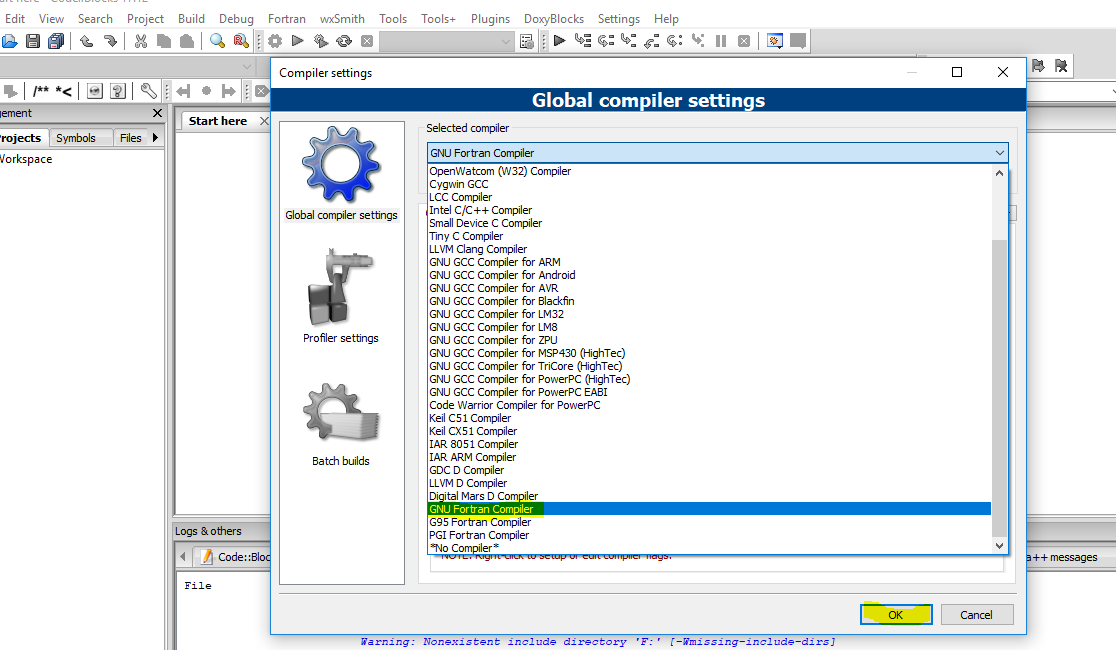1116x650 pixels.
Task: Click the Next line debug icon
Action: (606, 41)
